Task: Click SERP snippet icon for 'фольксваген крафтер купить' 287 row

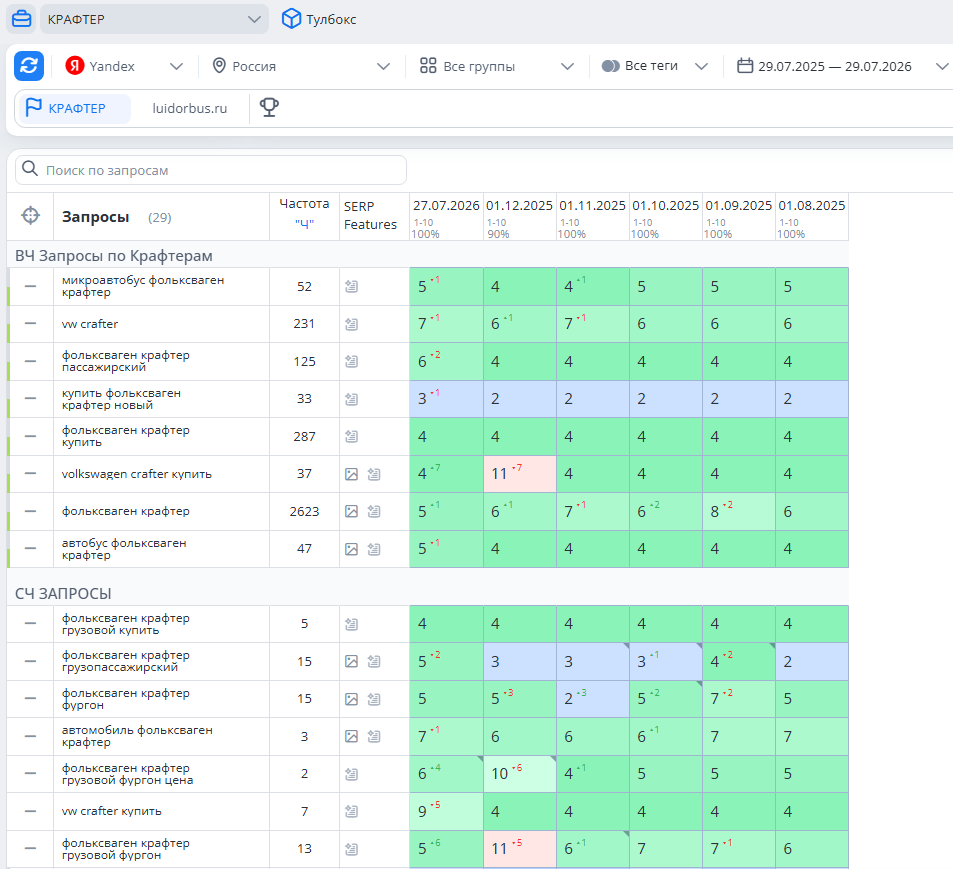Action: (x=351, y=437)
